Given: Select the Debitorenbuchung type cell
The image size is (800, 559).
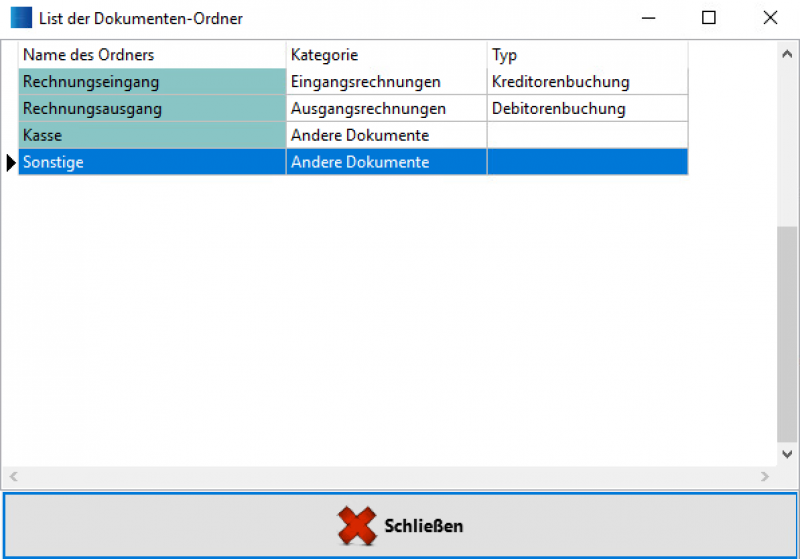Looking at the screenshot, I should (x=587, y=108).
